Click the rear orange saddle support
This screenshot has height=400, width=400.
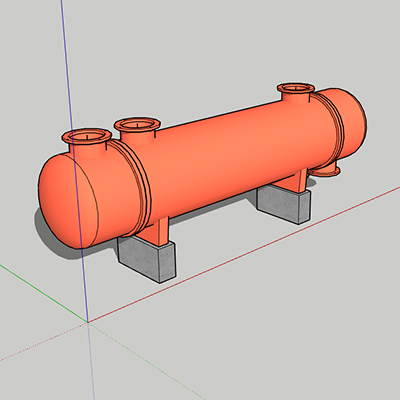pos(294,182)
